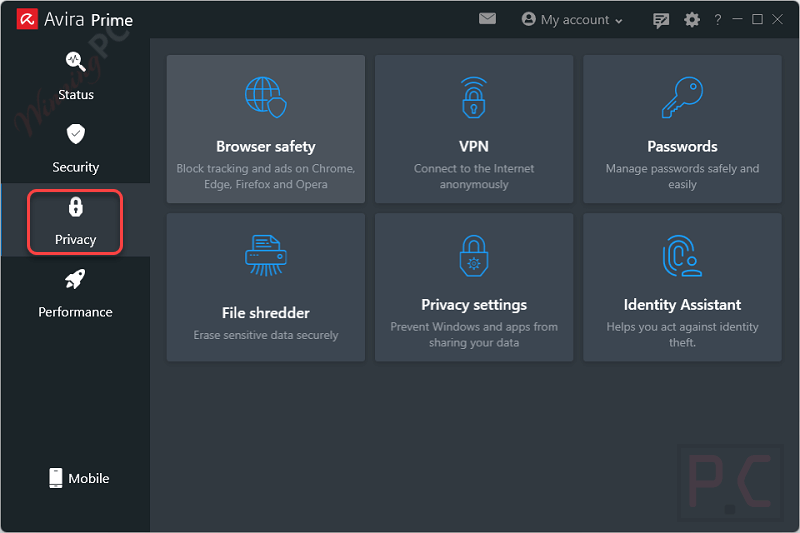Viewport: 800px width, 533px height.
Task: Select the Privacy sidebar tab
Action: (75, 221)
